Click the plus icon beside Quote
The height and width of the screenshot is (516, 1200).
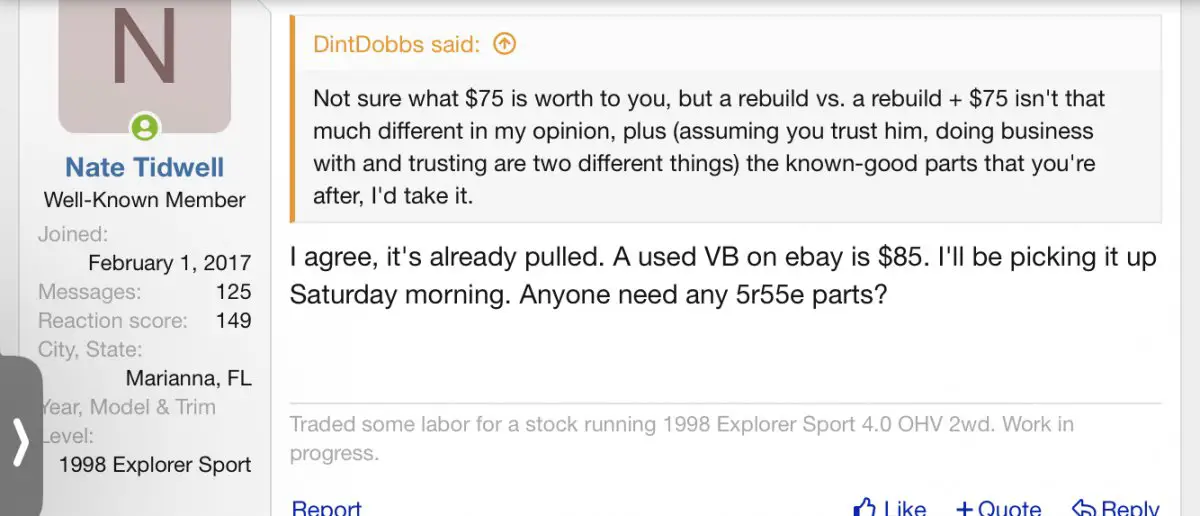(x=964, y=509)
